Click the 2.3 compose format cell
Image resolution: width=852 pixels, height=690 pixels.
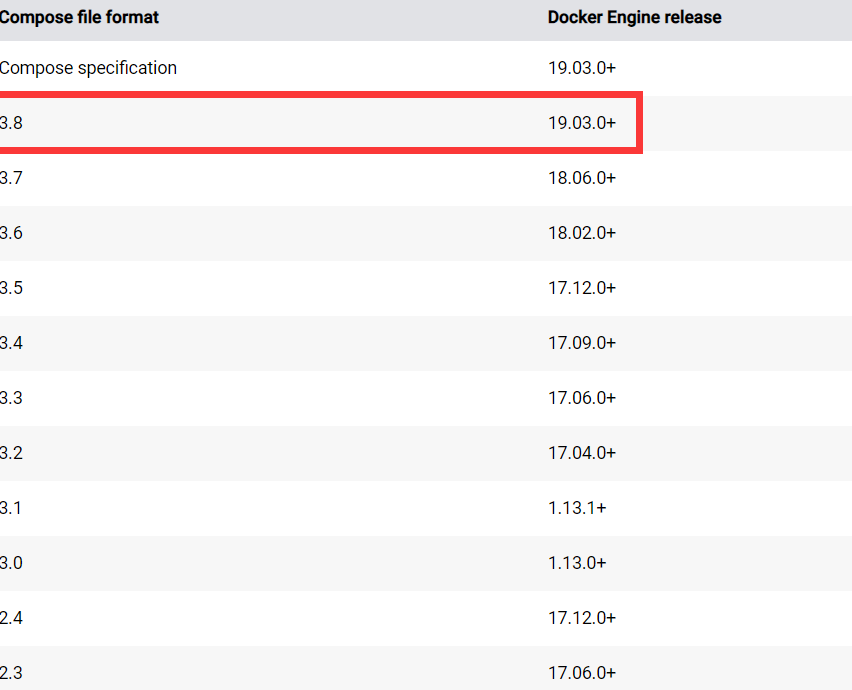coord(11,673)
